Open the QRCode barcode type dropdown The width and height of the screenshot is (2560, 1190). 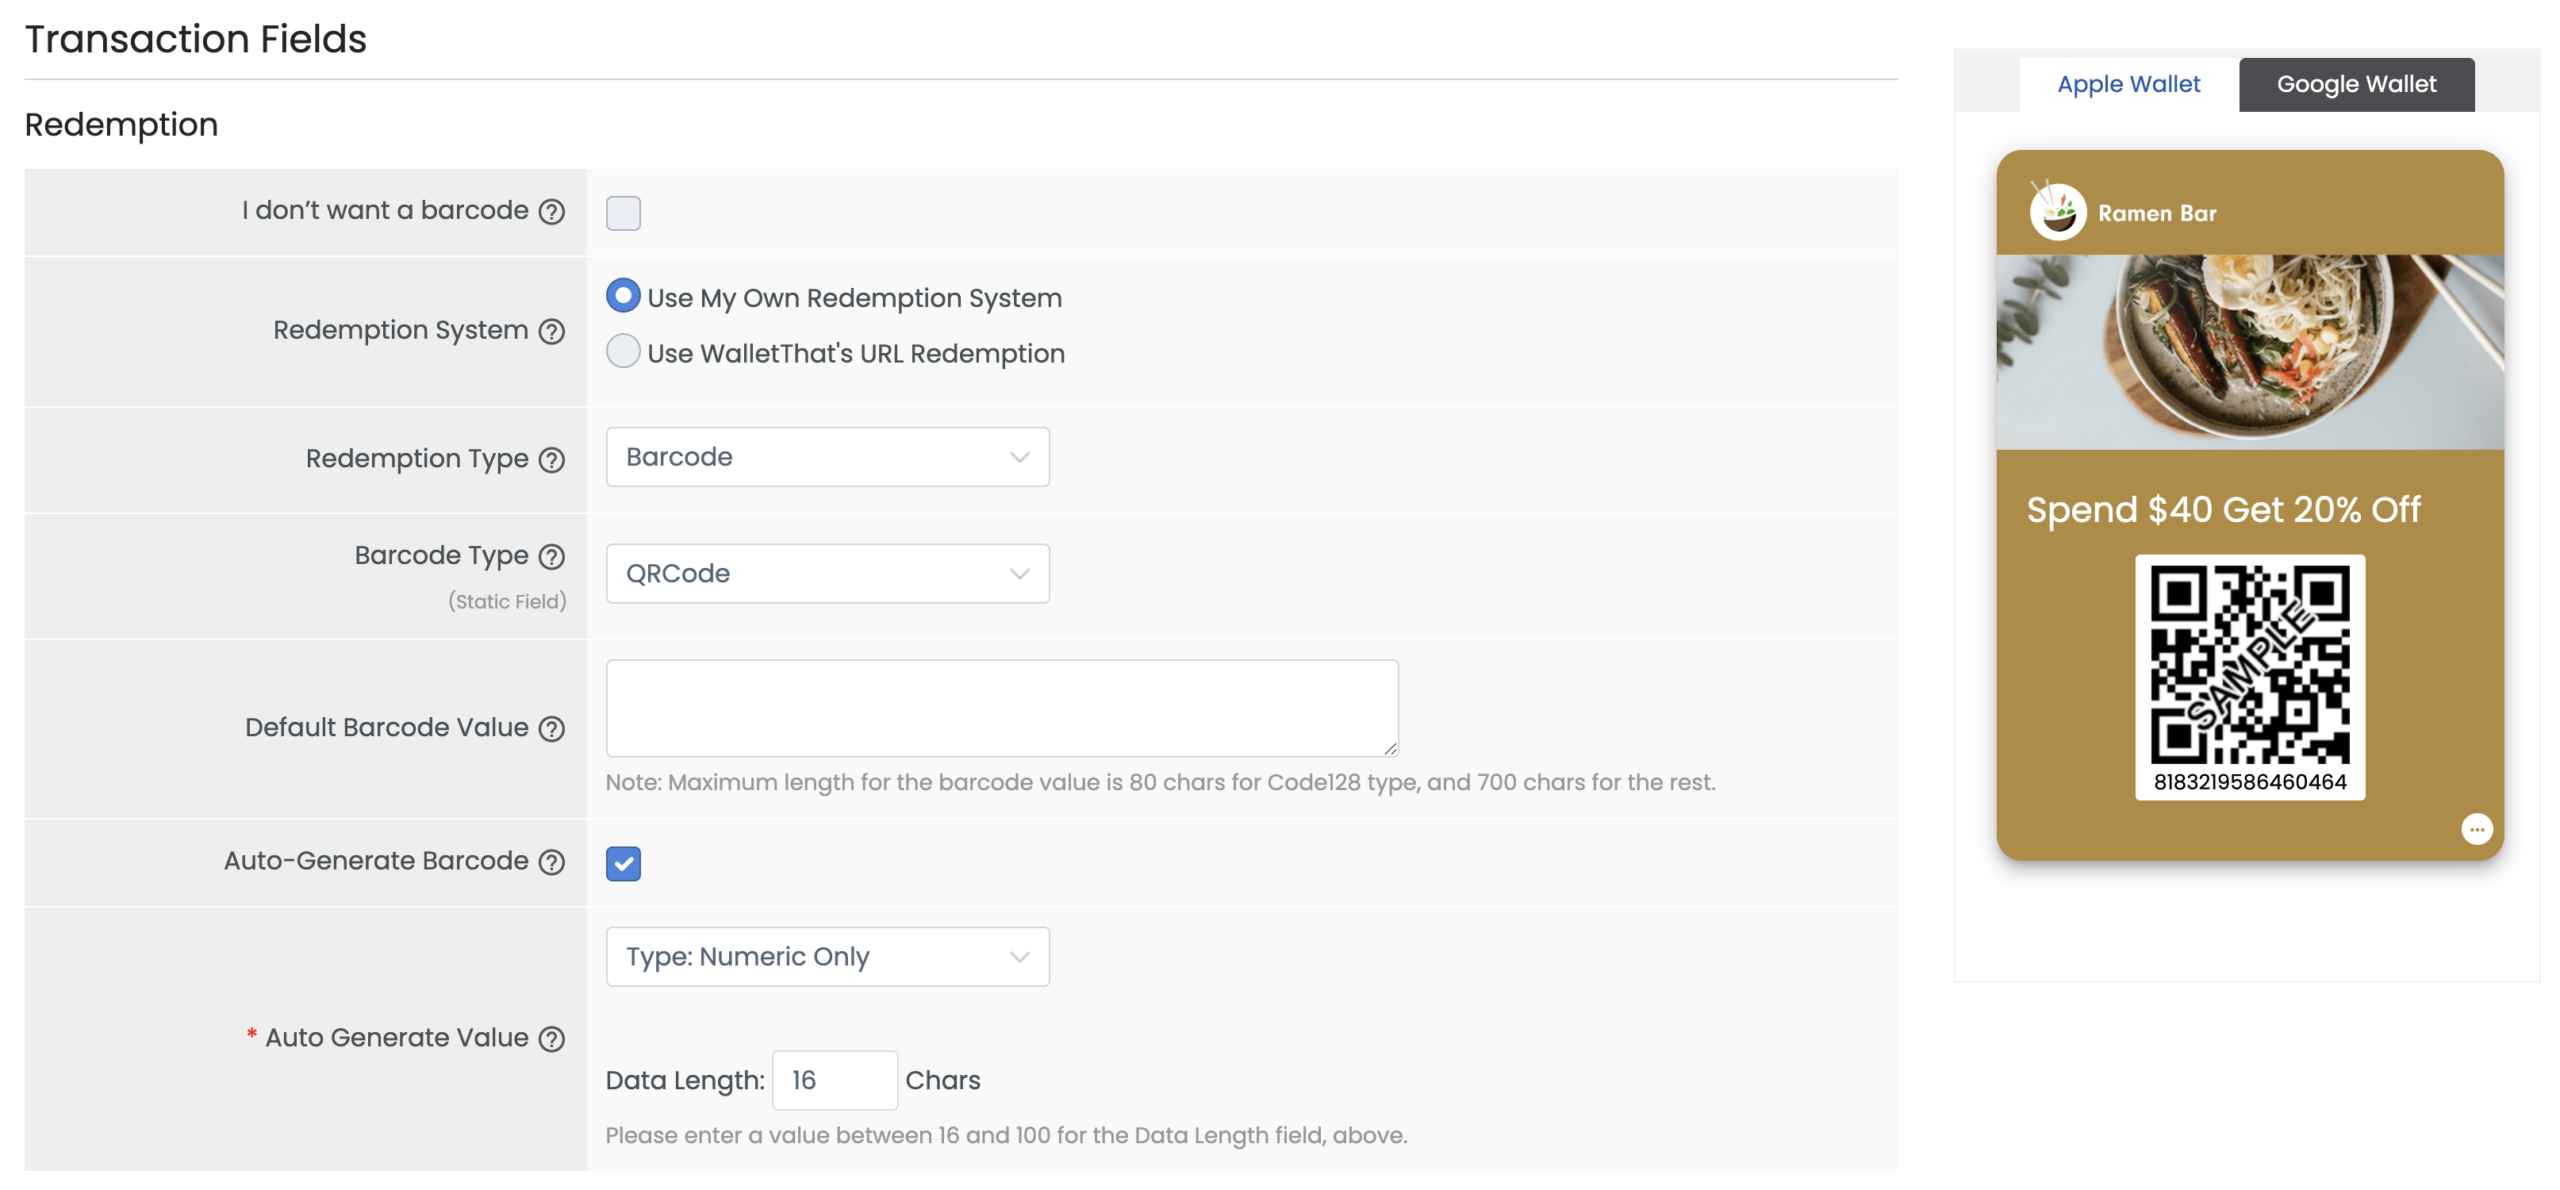(x=826, y=573)
